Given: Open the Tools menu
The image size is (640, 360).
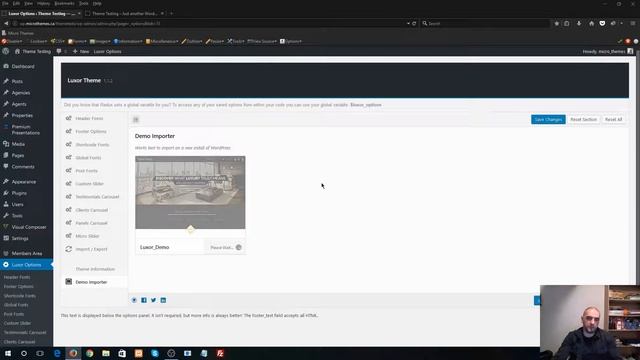Looking at the screenshot, I should [17, 216].
